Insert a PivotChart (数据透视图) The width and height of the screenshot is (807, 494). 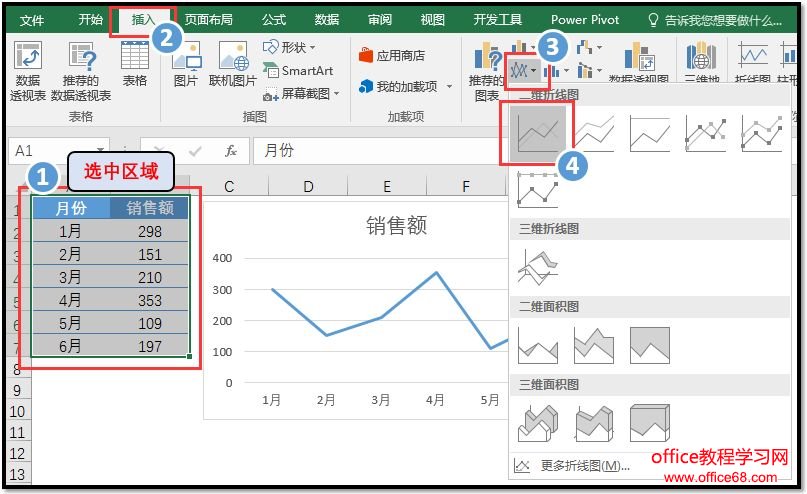[x=639, y=62]
